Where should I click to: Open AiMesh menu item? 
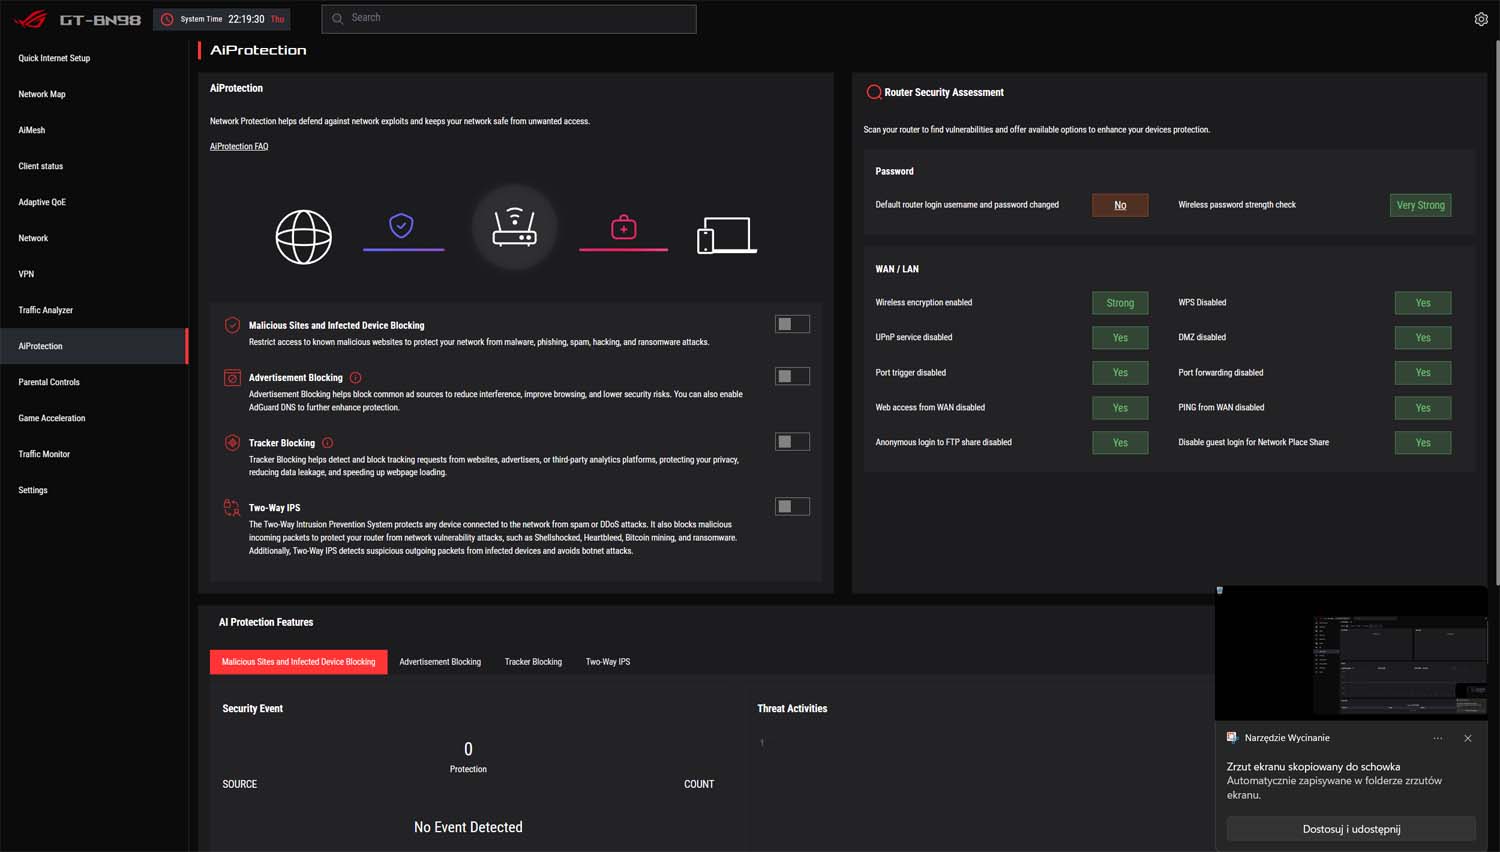pyautogui.click(x=94, y=130)
